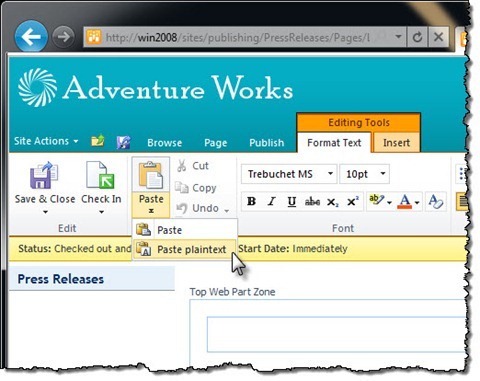Open the Undo dropdown arrow

(227, 210)
